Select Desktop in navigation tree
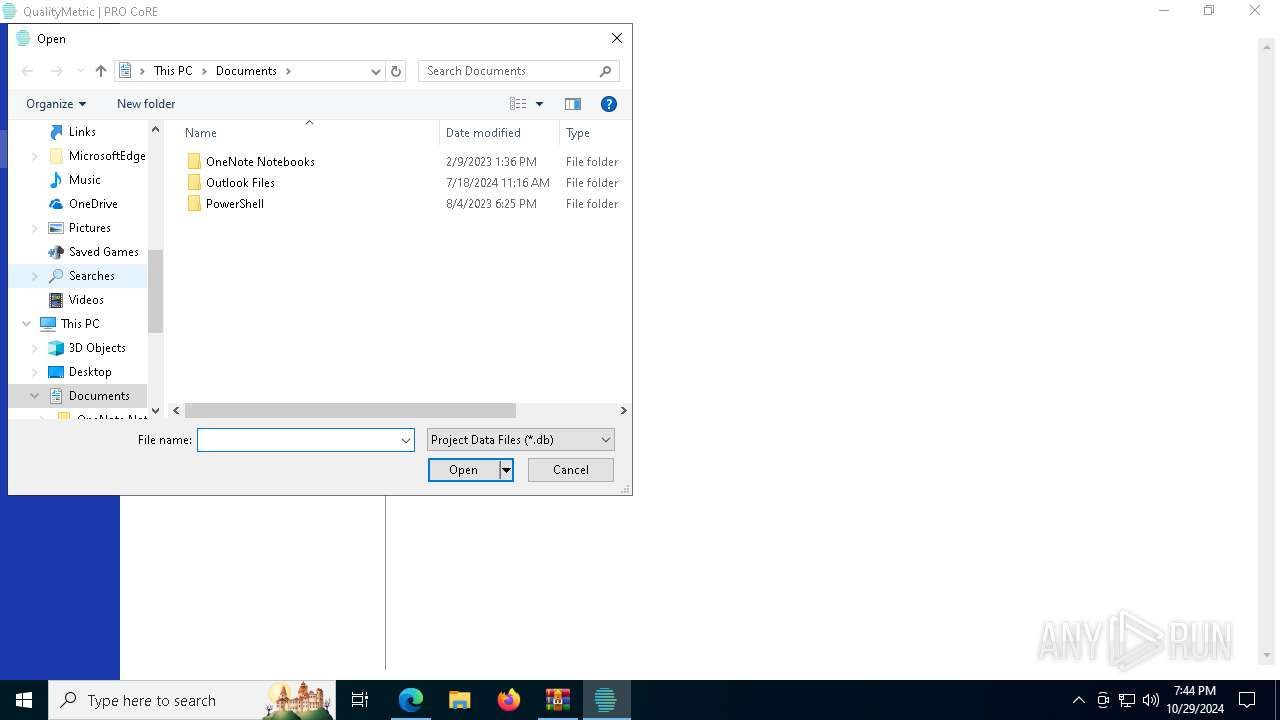 [x=90, y=372]
